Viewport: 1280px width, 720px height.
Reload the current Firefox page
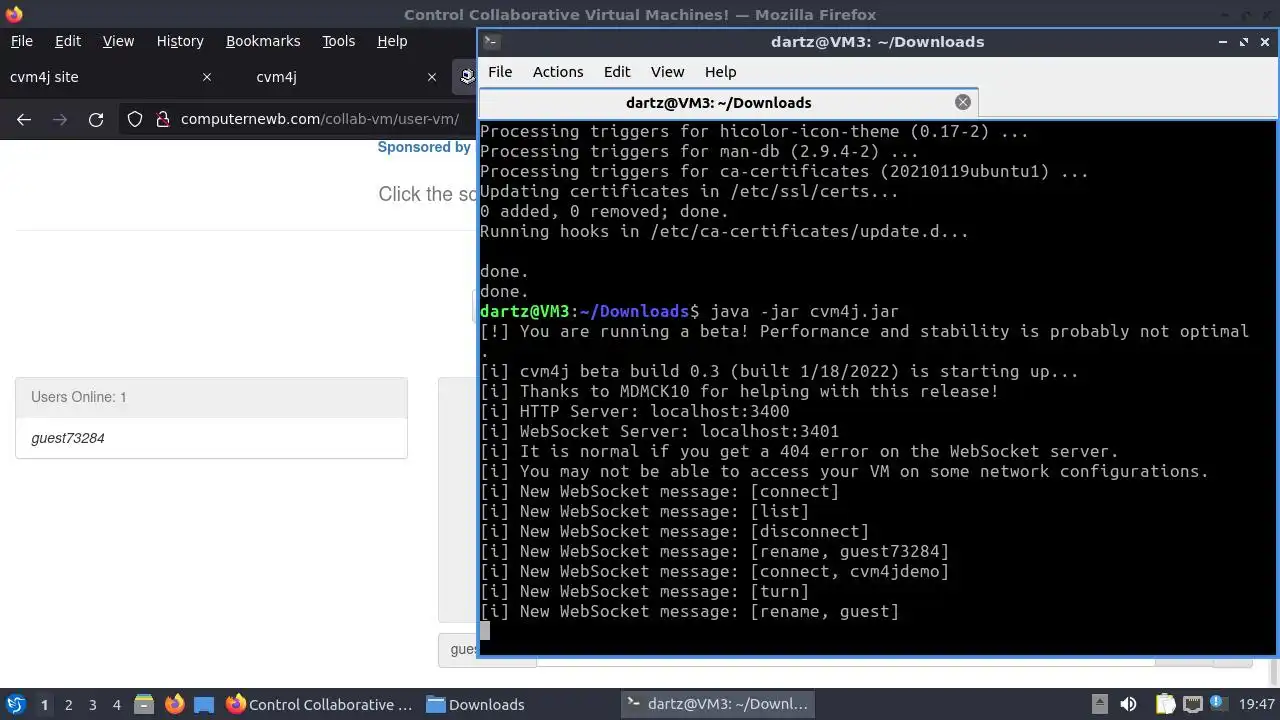(x=96, y=119)
